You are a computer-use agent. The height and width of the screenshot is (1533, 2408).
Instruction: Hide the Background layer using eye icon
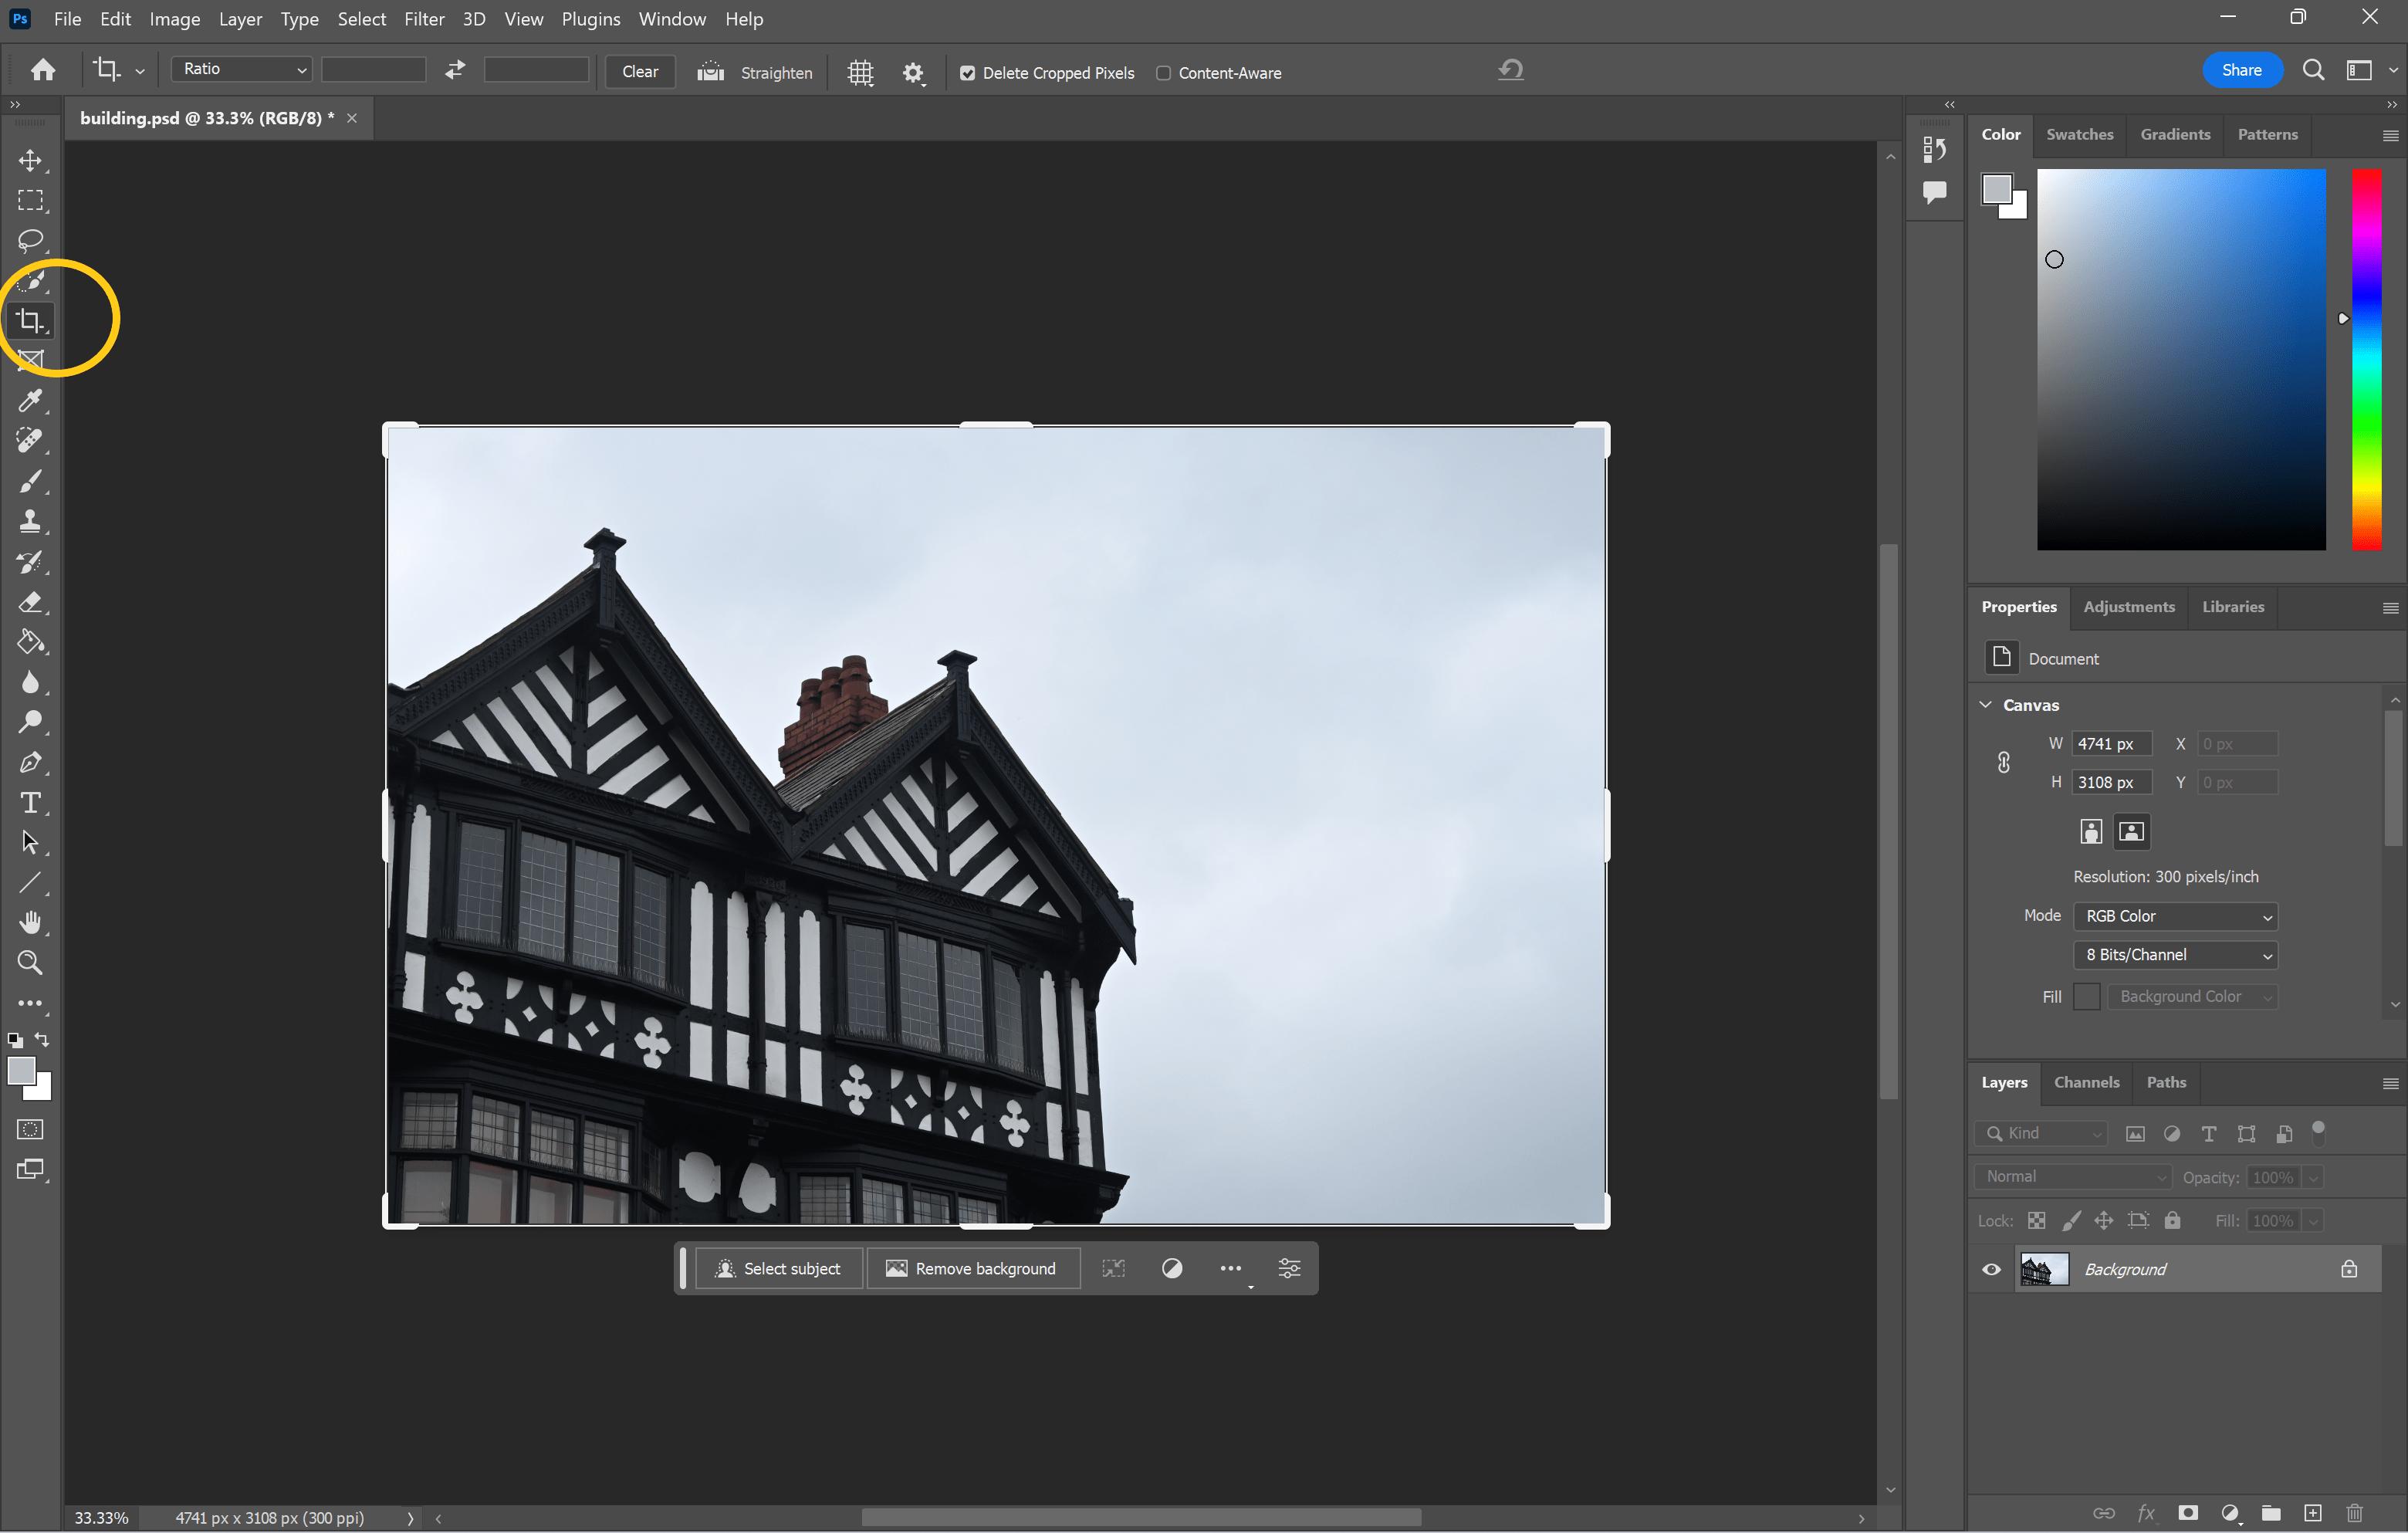click(x=1991, y=1269)
